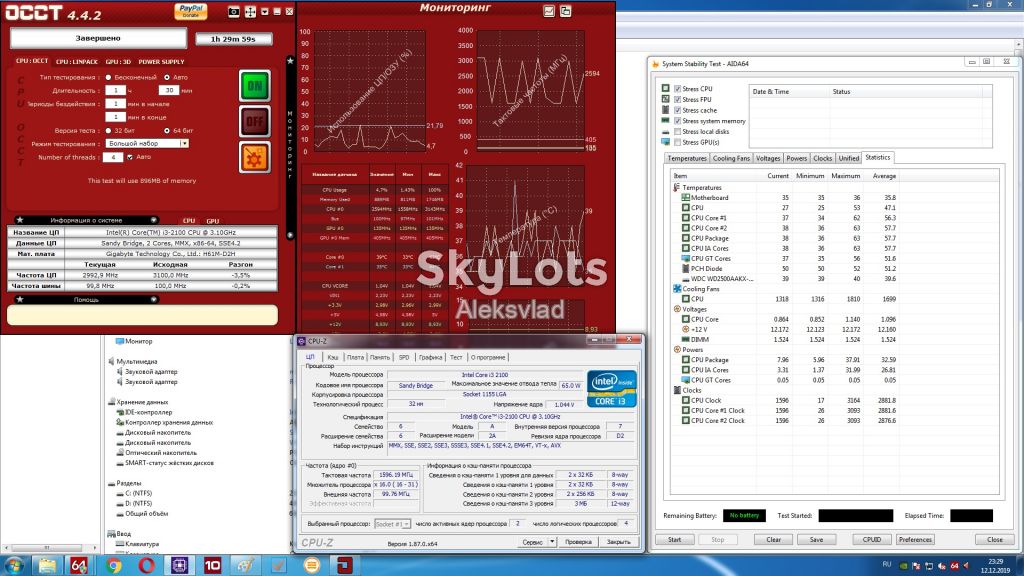Click the Number of threads input field

point(113,157)
